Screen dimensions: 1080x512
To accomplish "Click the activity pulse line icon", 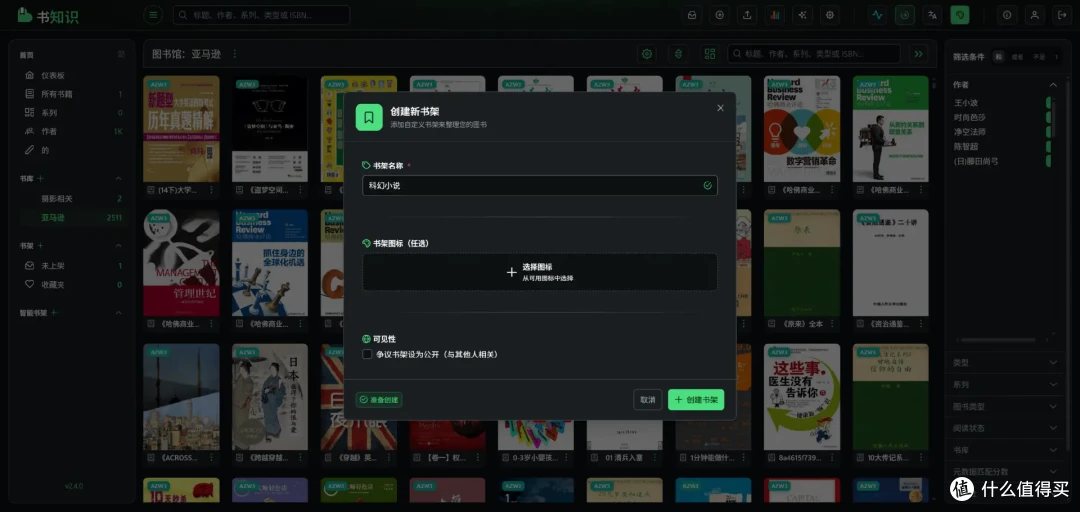I will click(877, 14).
